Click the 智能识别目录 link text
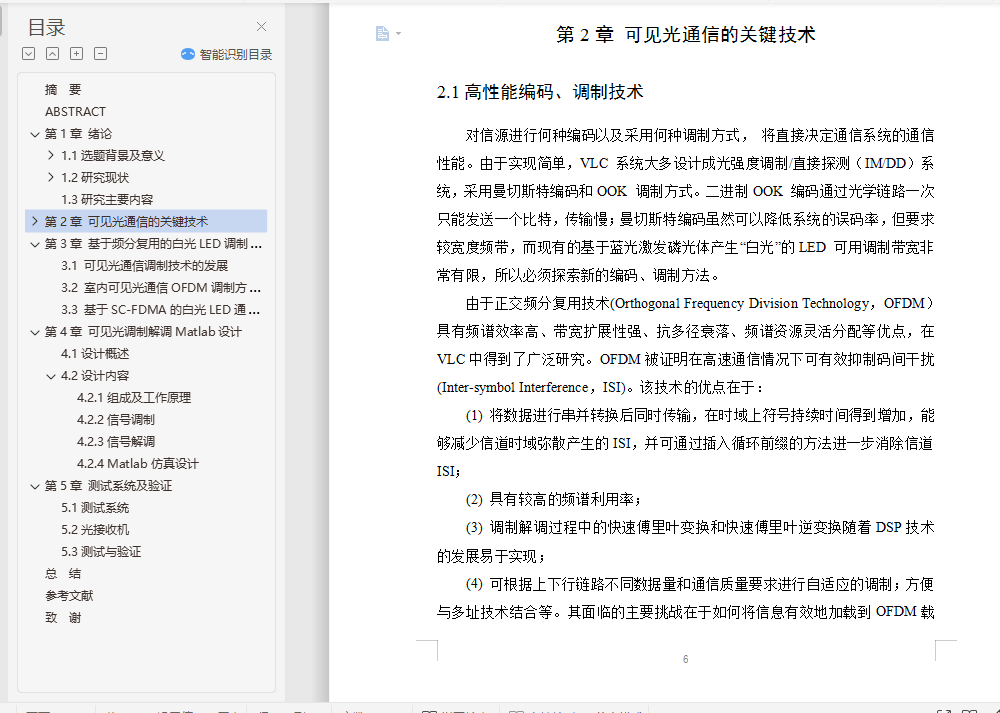This screenshot has width=1000, height=713. [x=236, y=54]
